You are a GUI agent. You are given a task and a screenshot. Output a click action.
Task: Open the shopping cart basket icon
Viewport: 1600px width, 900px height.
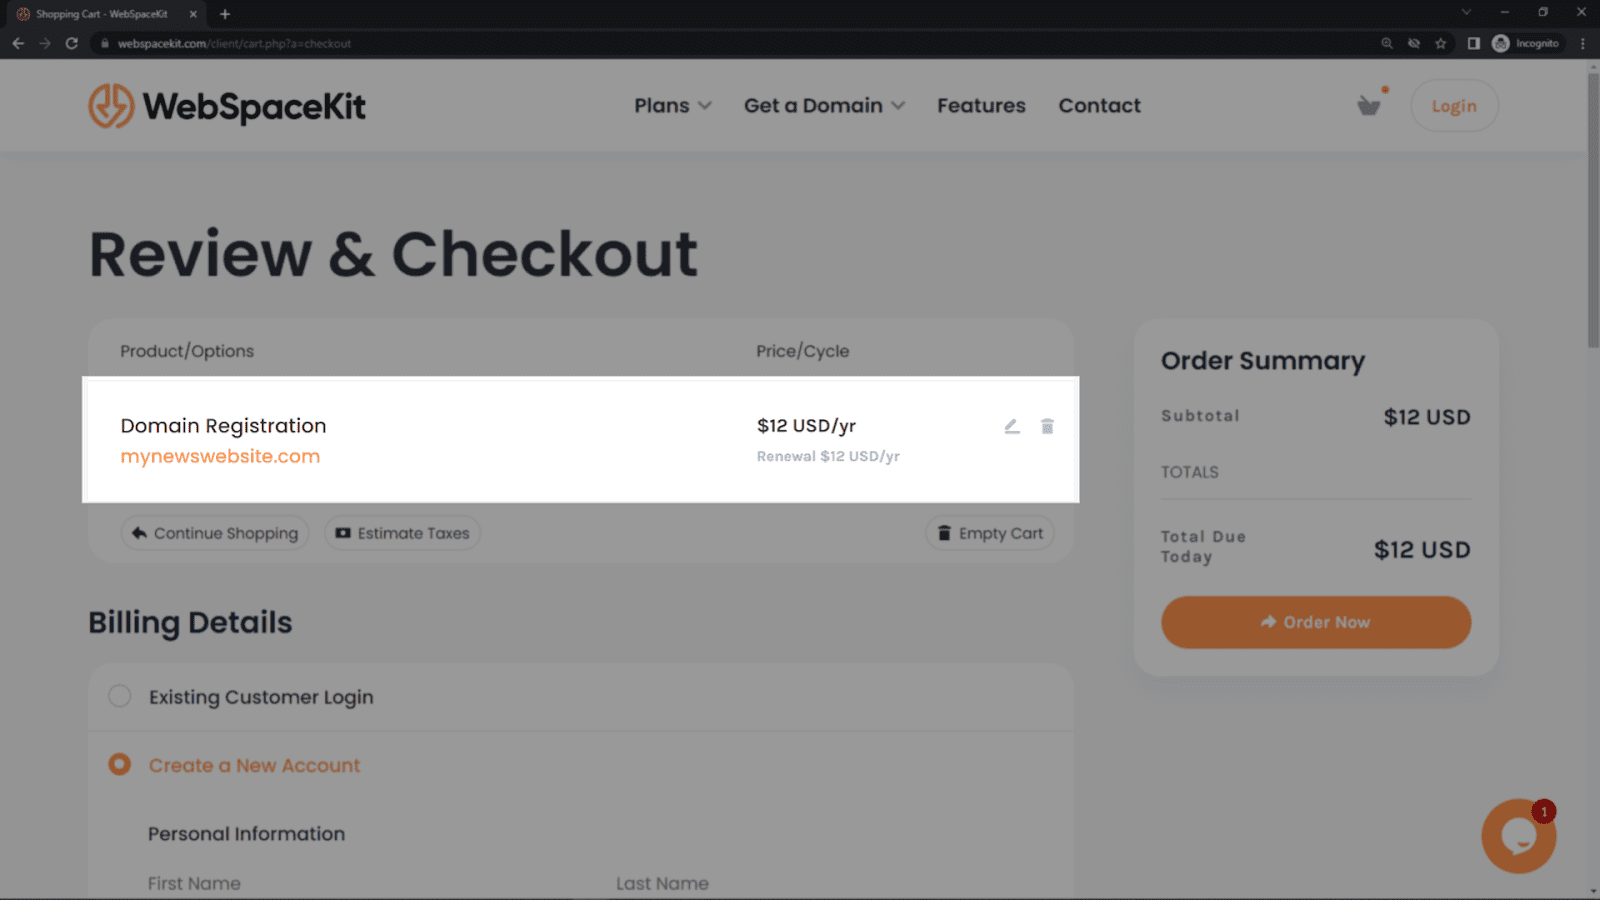point(1369,105)
